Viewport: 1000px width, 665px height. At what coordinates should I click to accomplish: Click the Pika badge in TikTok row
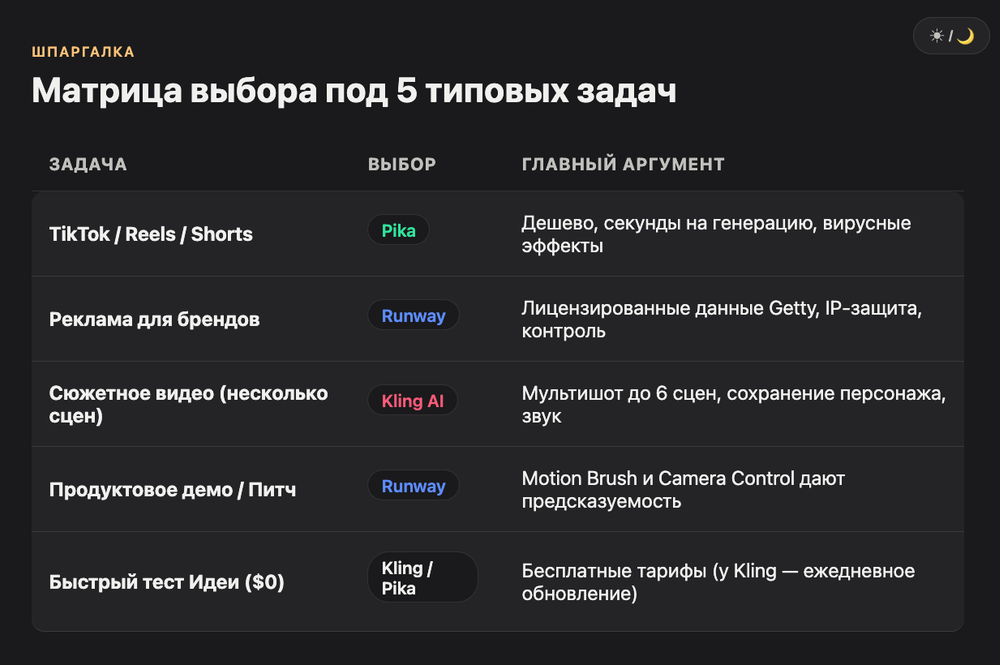coord(399,230)
